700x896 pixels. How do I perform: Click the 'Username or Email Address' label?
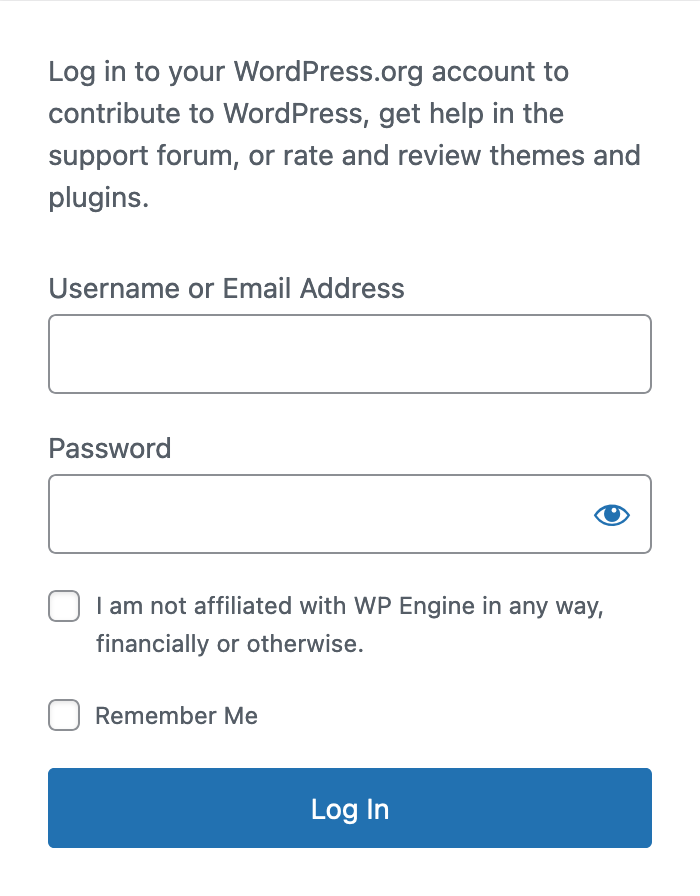[x=226, y=288]
